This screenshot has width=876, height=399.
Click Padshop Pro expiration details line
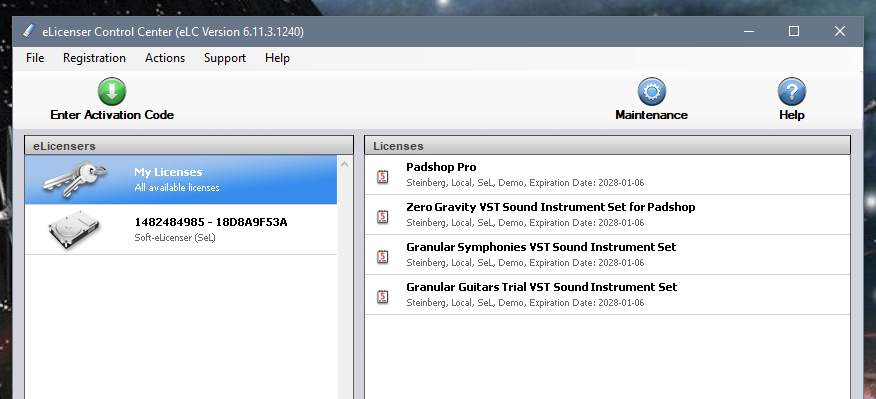(x=525, y=183)
